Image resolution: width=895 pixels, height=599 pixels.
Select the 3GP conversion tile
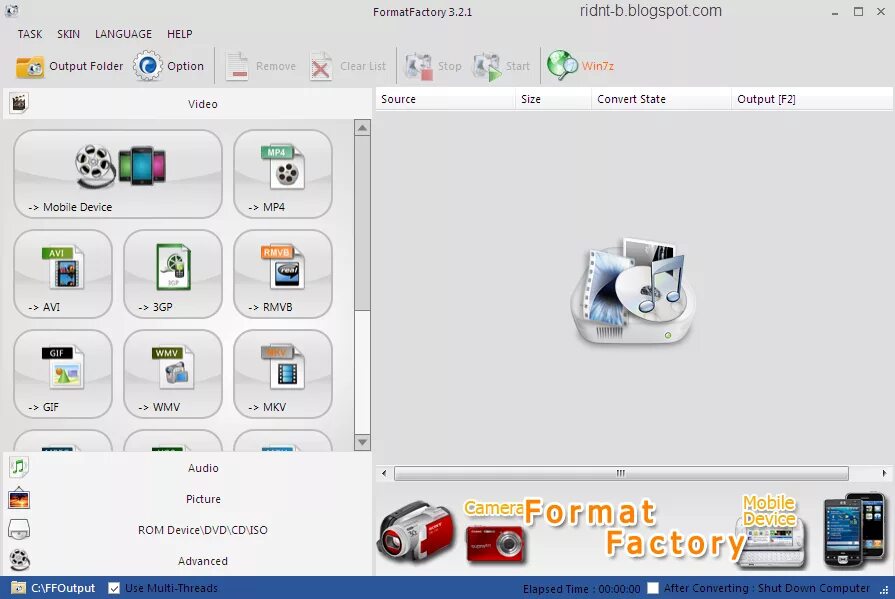[173, 274]
